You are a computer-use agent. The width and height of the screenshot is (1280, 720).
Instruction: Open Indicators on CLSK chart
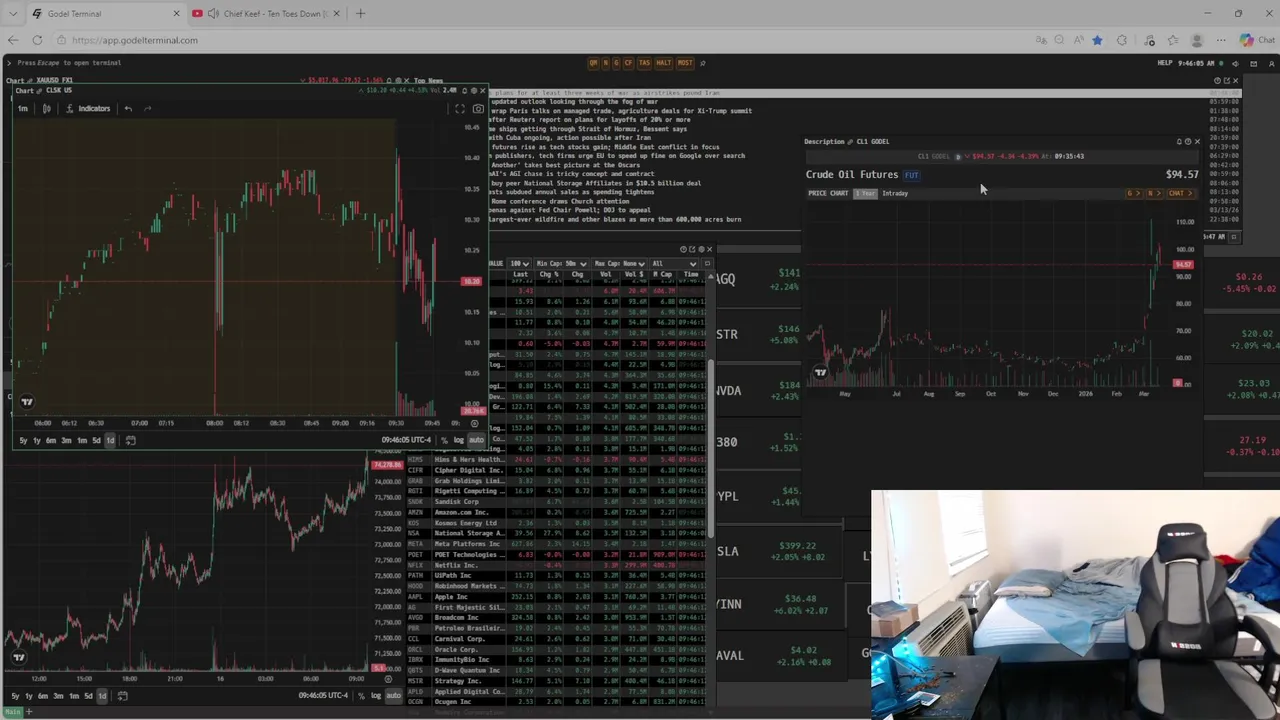tap(88, 108)
